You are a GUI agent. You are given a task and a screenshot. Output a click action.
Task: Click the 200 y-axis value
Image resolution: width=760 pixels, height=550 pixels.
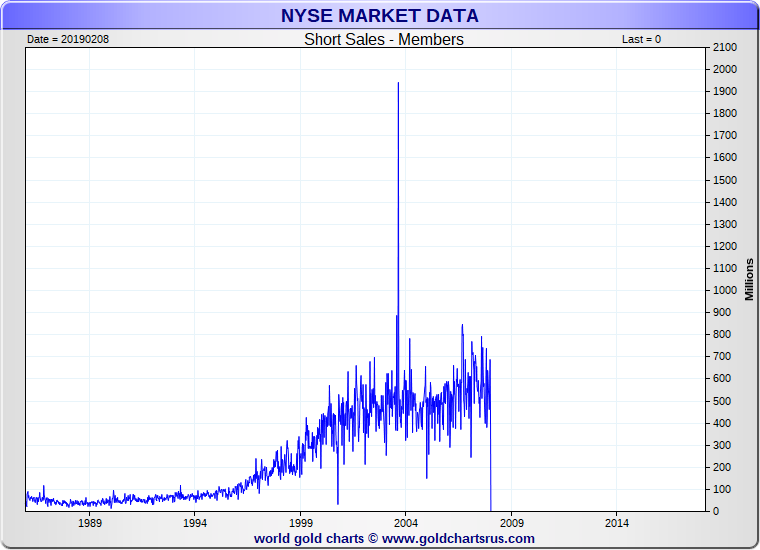[x=722, y=467]
